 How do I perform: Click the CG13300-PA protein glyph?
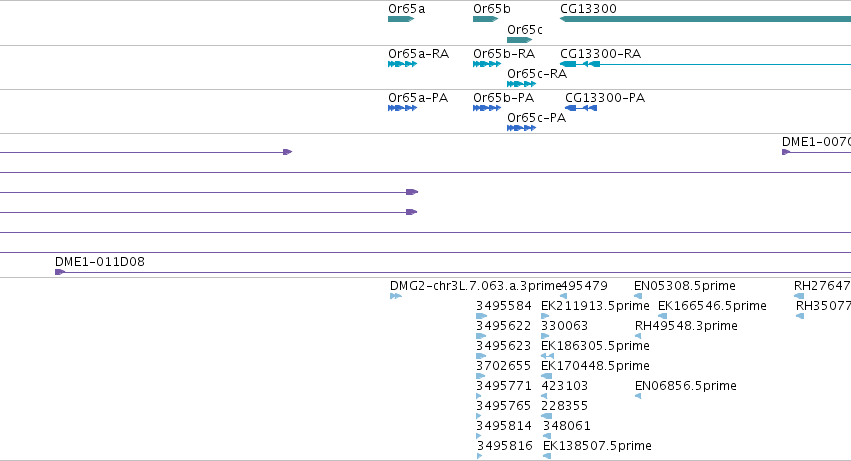(x=581, y=108)
